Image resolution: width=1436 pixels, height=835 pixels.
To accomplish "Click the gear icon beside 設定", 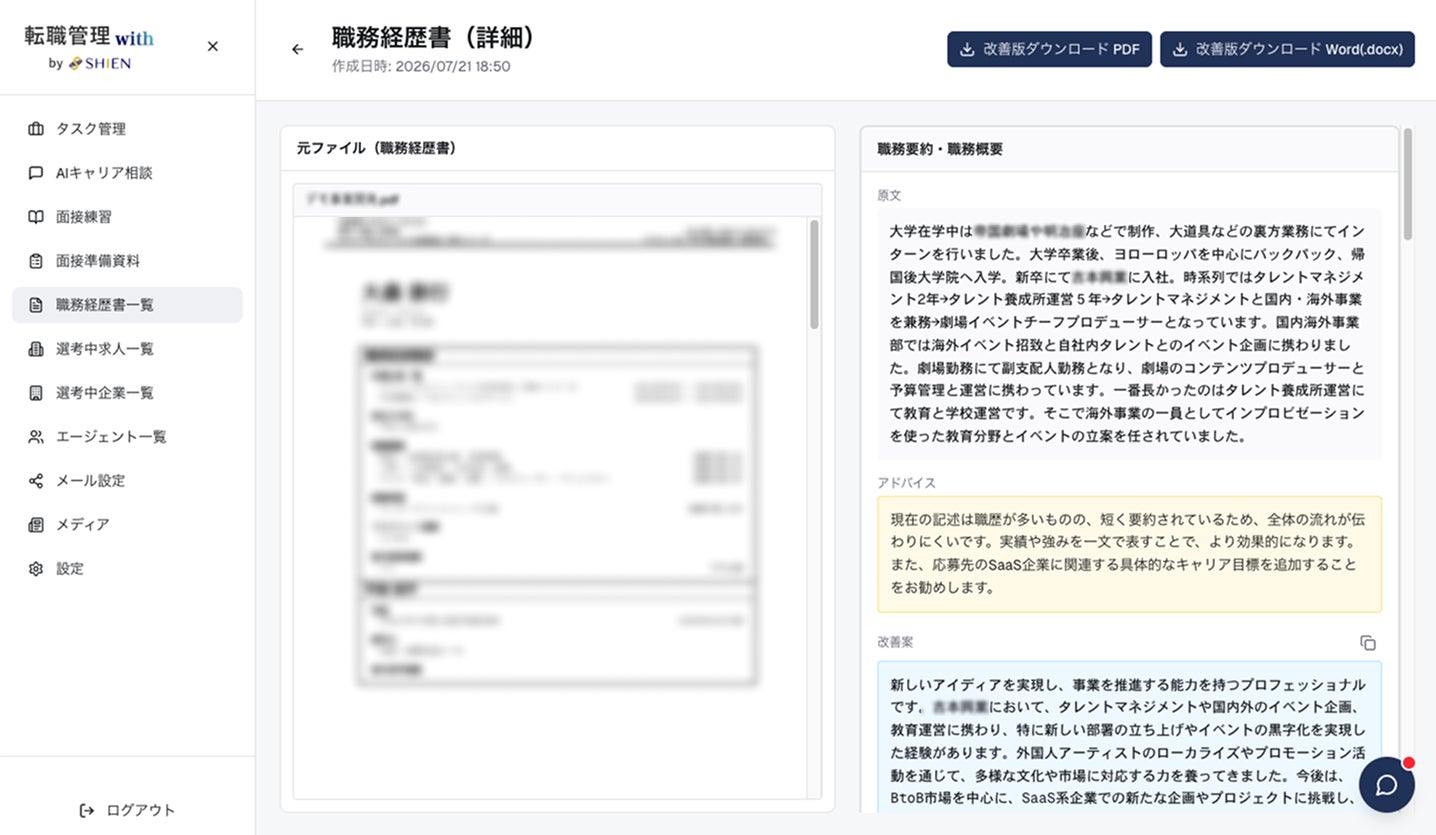I will pyautogui.click(x=36, y=569).
